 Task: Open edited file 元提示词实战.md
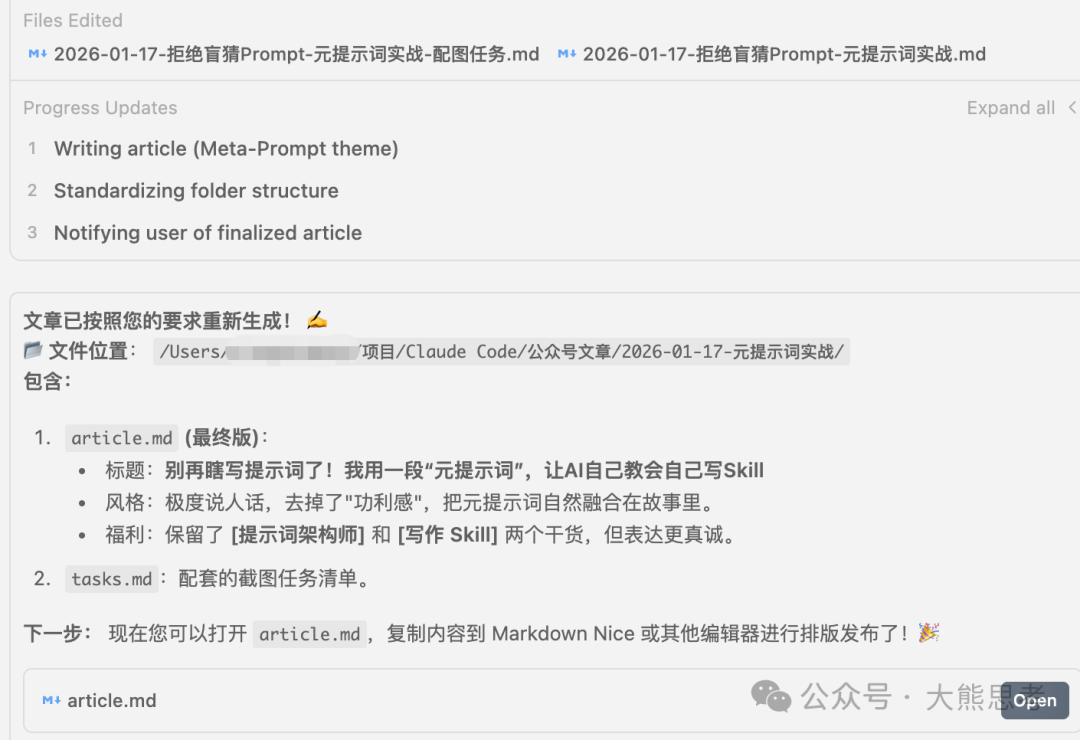click(784, 54)
